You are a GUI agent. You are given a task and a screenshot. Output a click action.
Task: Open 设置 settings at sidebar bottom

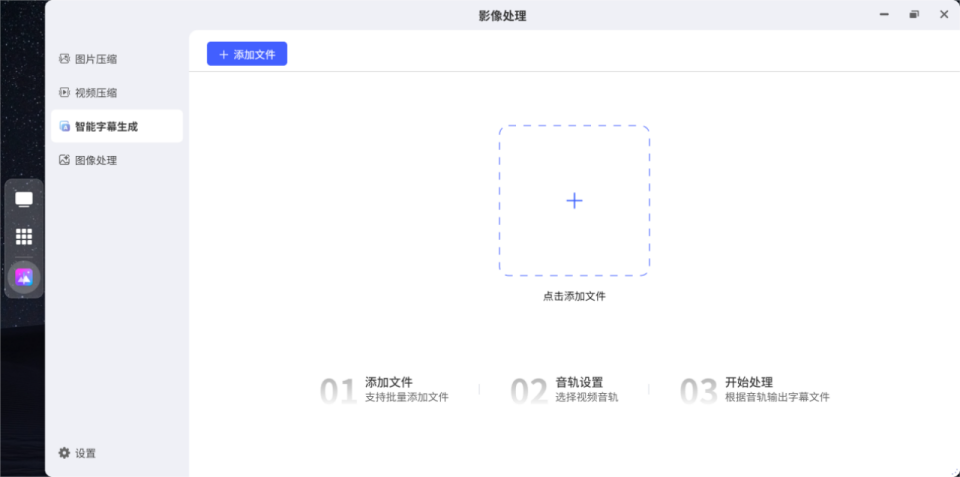77,453
